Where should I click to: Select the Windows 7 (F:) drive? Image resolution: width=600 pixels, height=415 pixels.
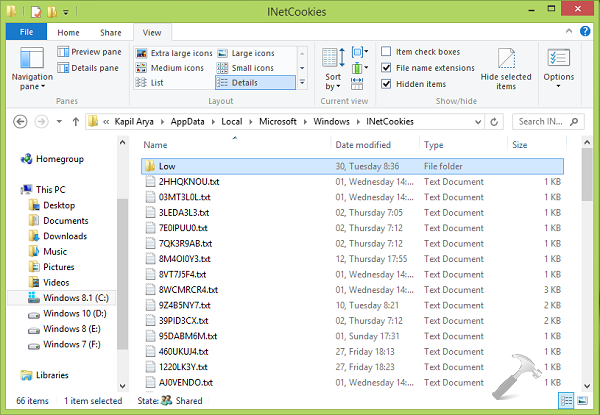(64, 344)
